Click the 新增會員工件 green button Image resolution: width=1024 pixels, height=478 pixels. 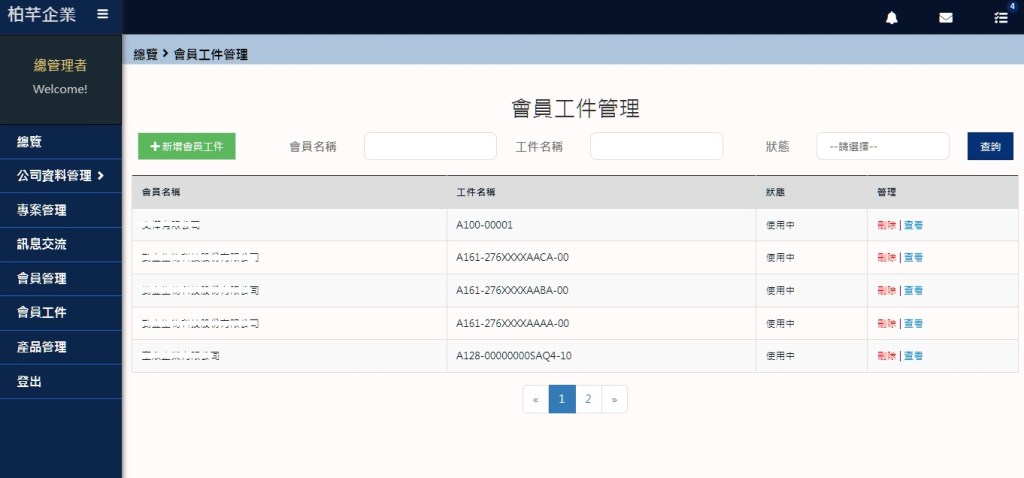(187, 146)
